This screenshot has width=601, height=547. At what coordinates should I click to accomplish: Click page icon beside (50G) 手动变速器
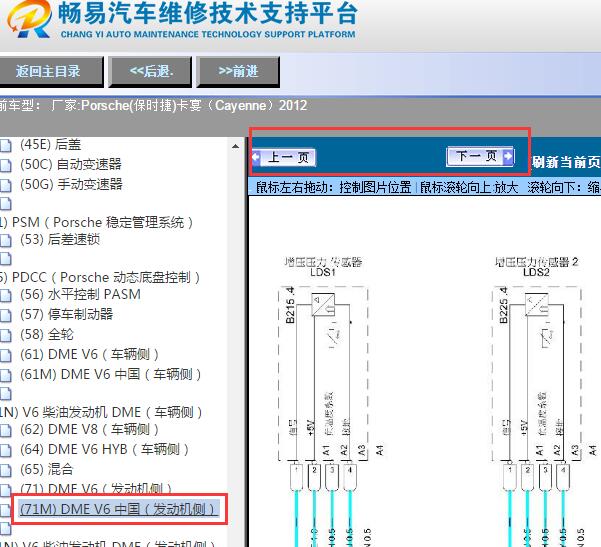6,186
